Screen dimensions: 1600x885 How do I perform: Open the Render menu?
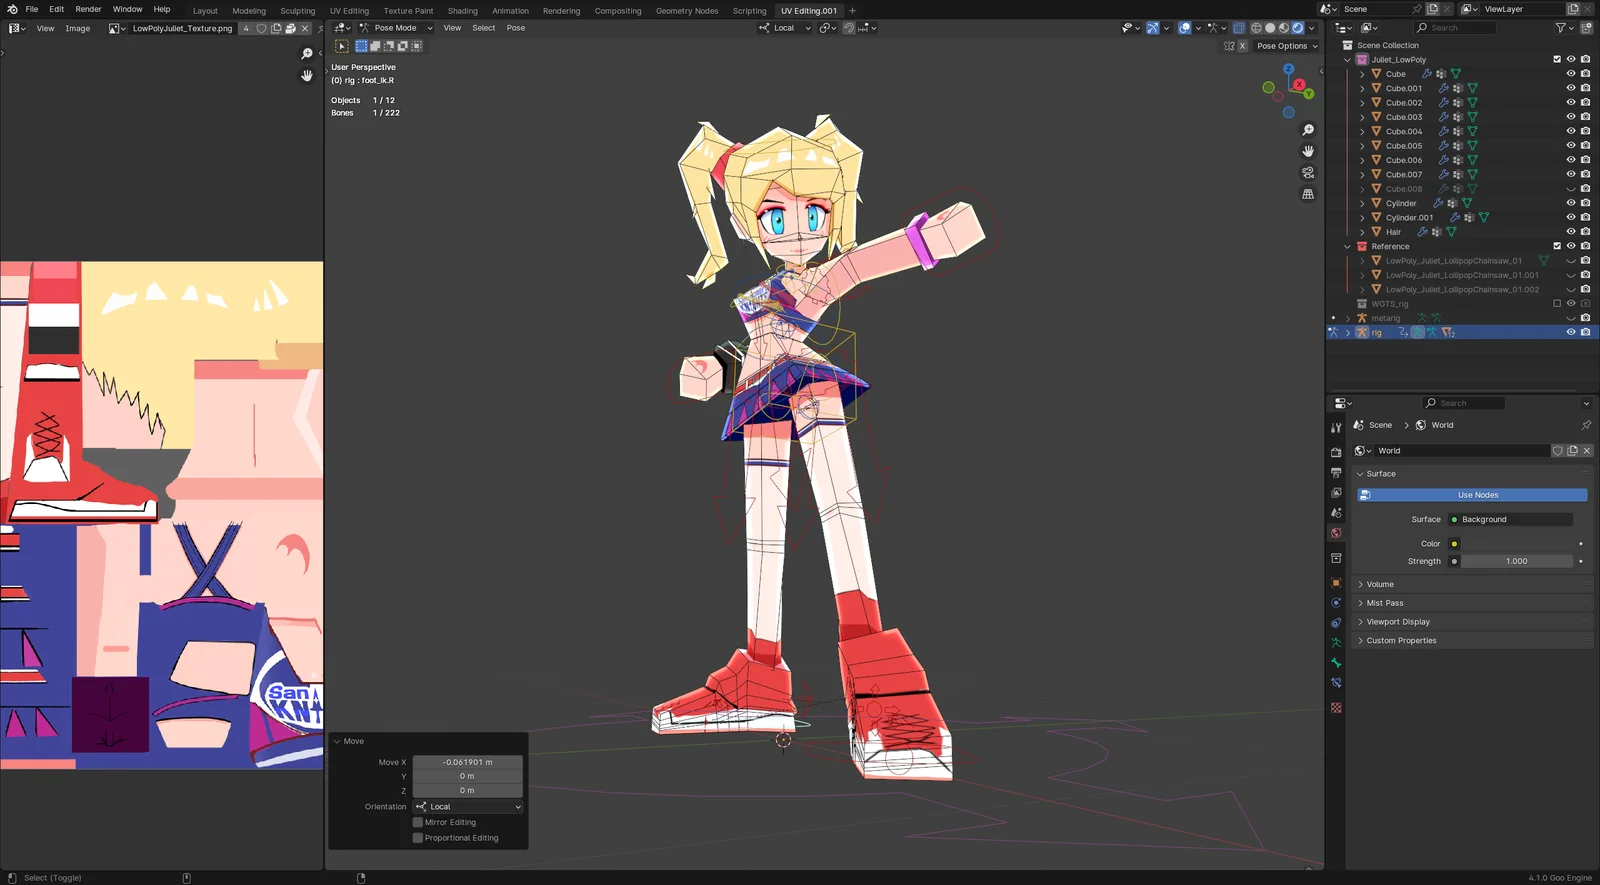pos(88,9)
